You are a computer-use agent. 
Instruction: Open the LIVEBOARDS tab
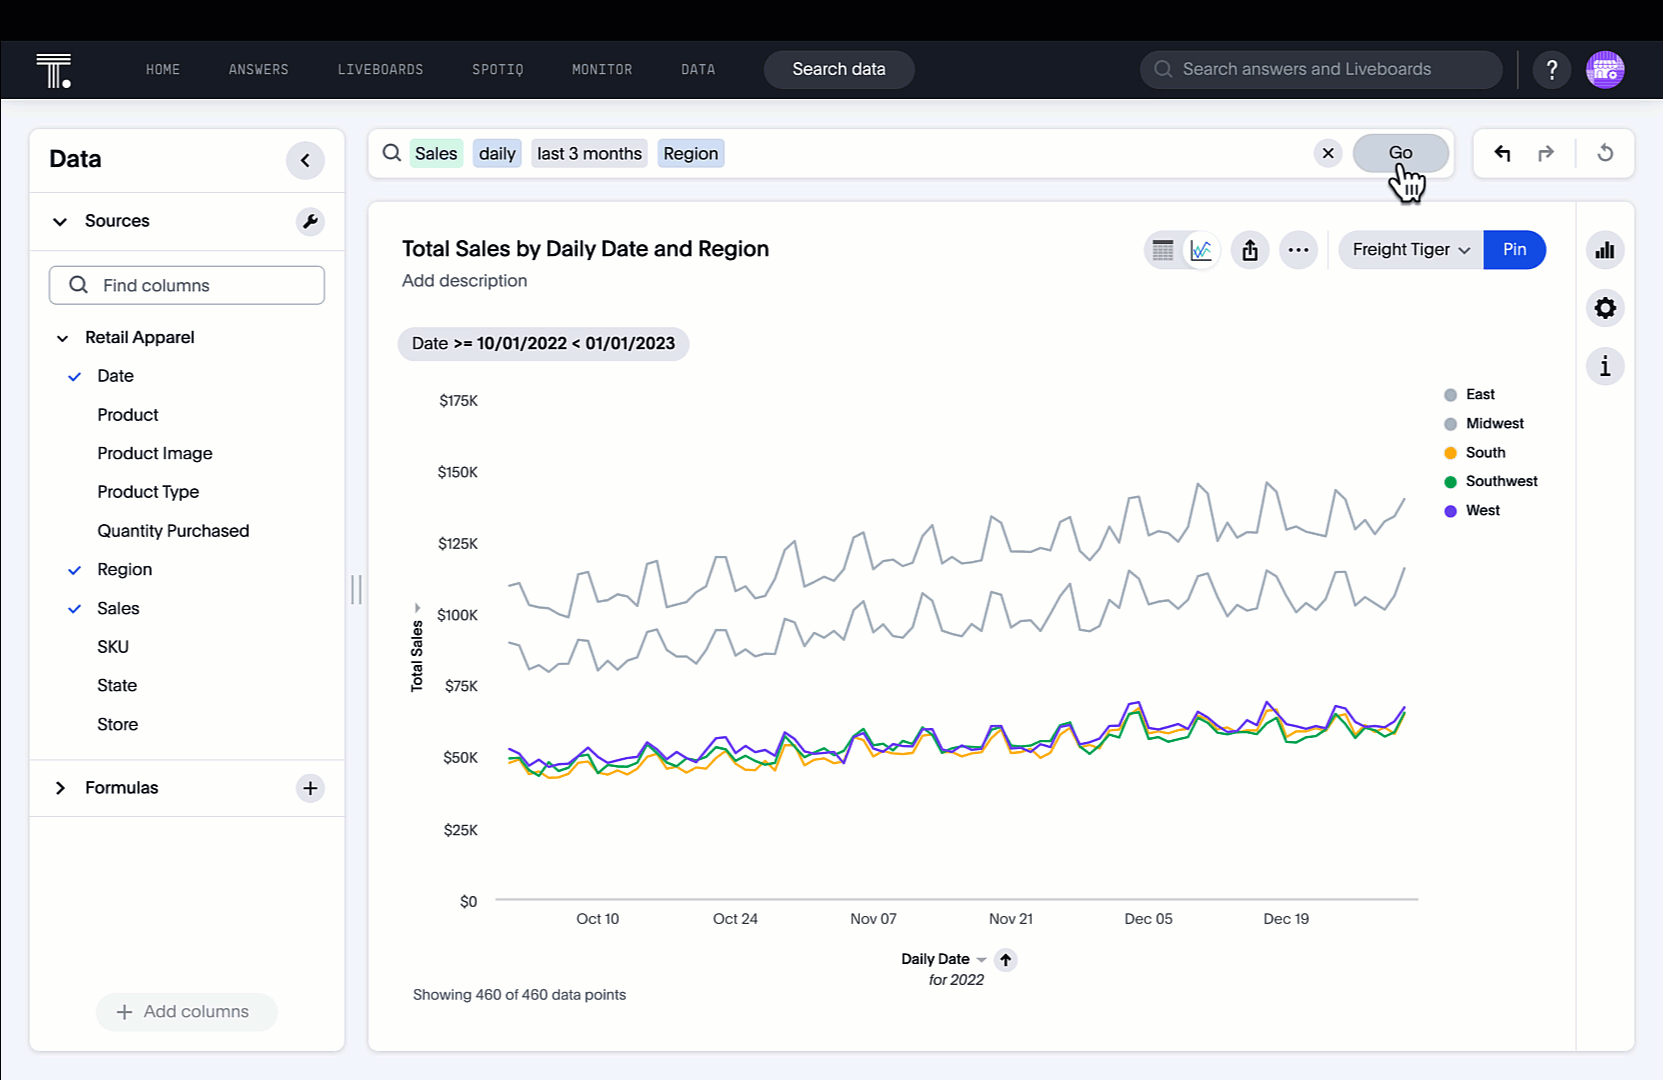tap(380, 70)
